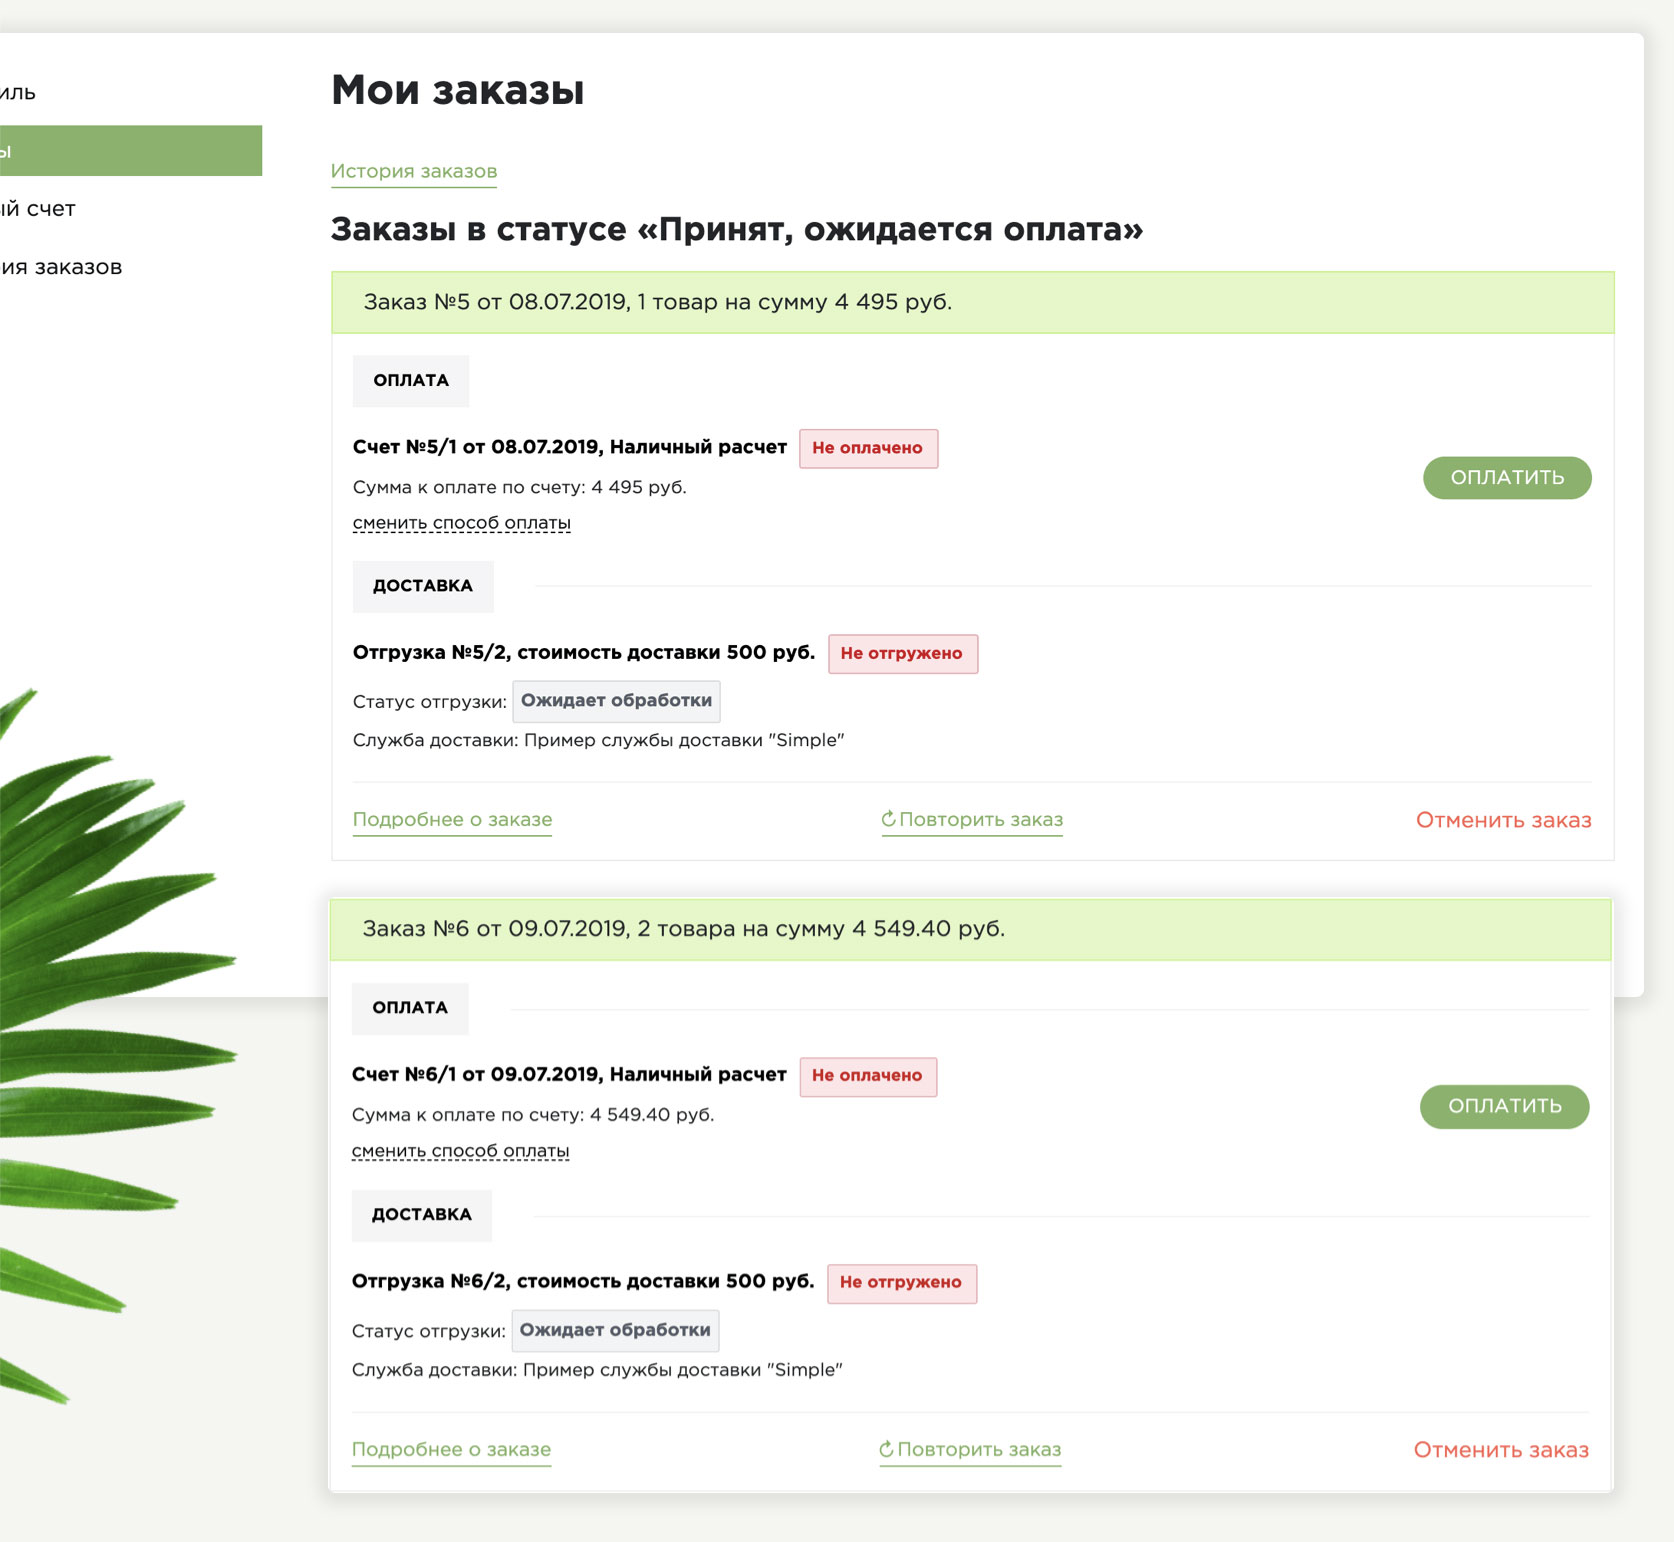
Task: Change payment method for order №5
Action: click(461, 523)
